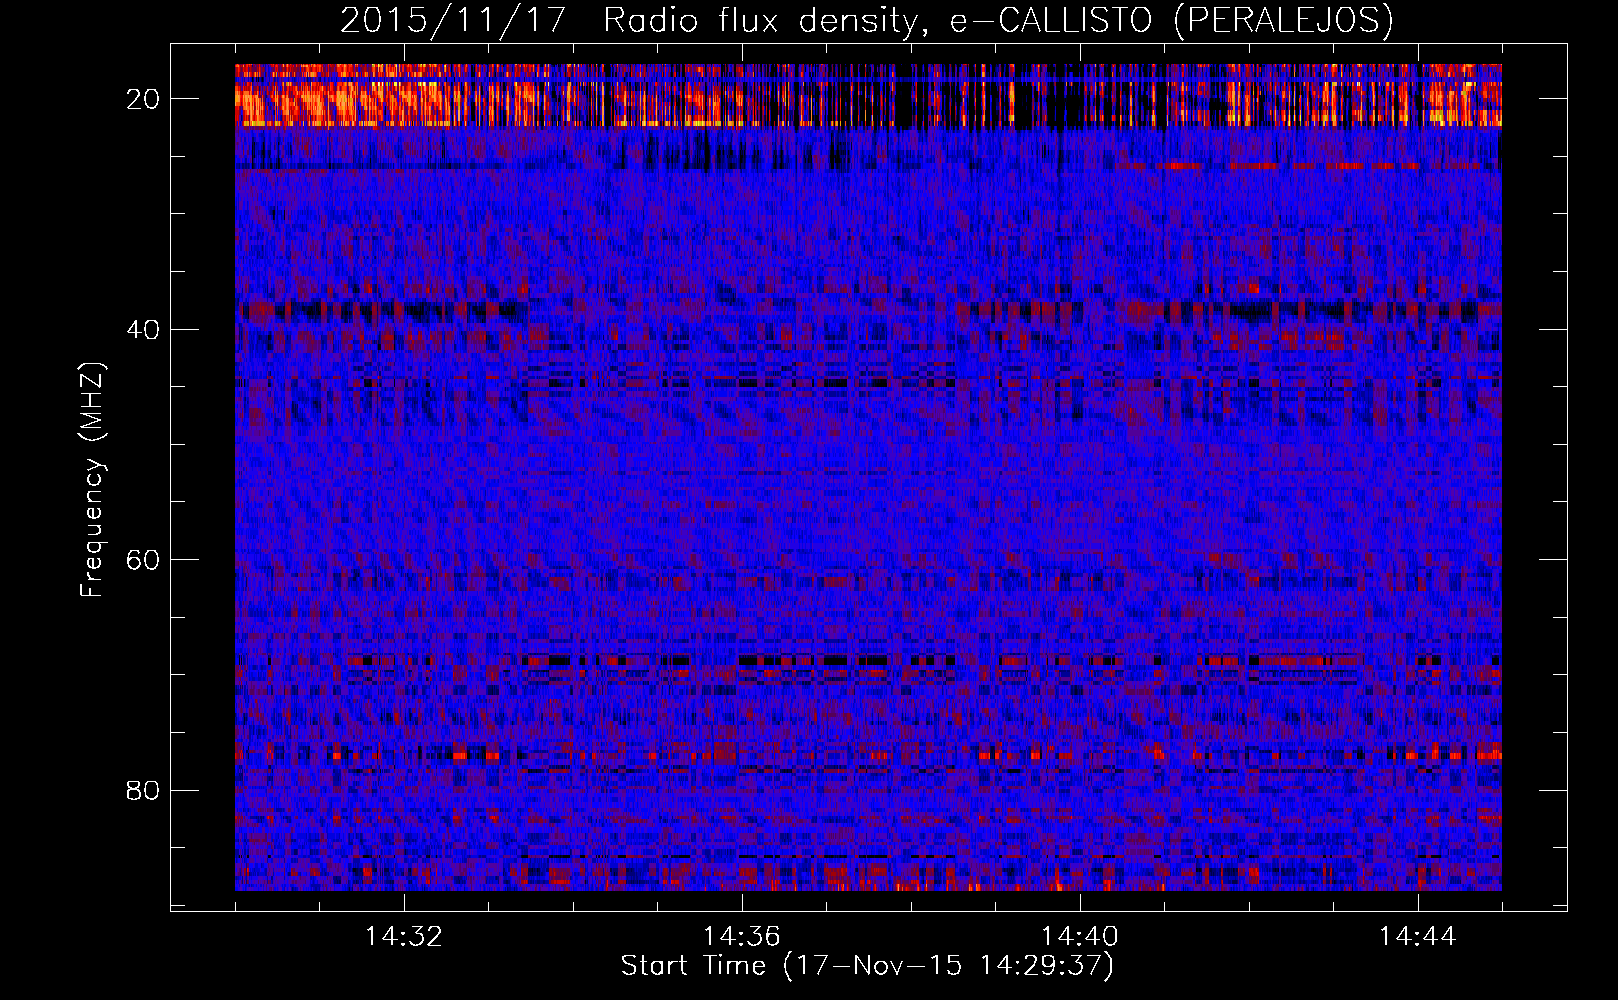Select the 80 MHz frequency tick label
Screen dimensions: 1618x1000
(144, 790)
